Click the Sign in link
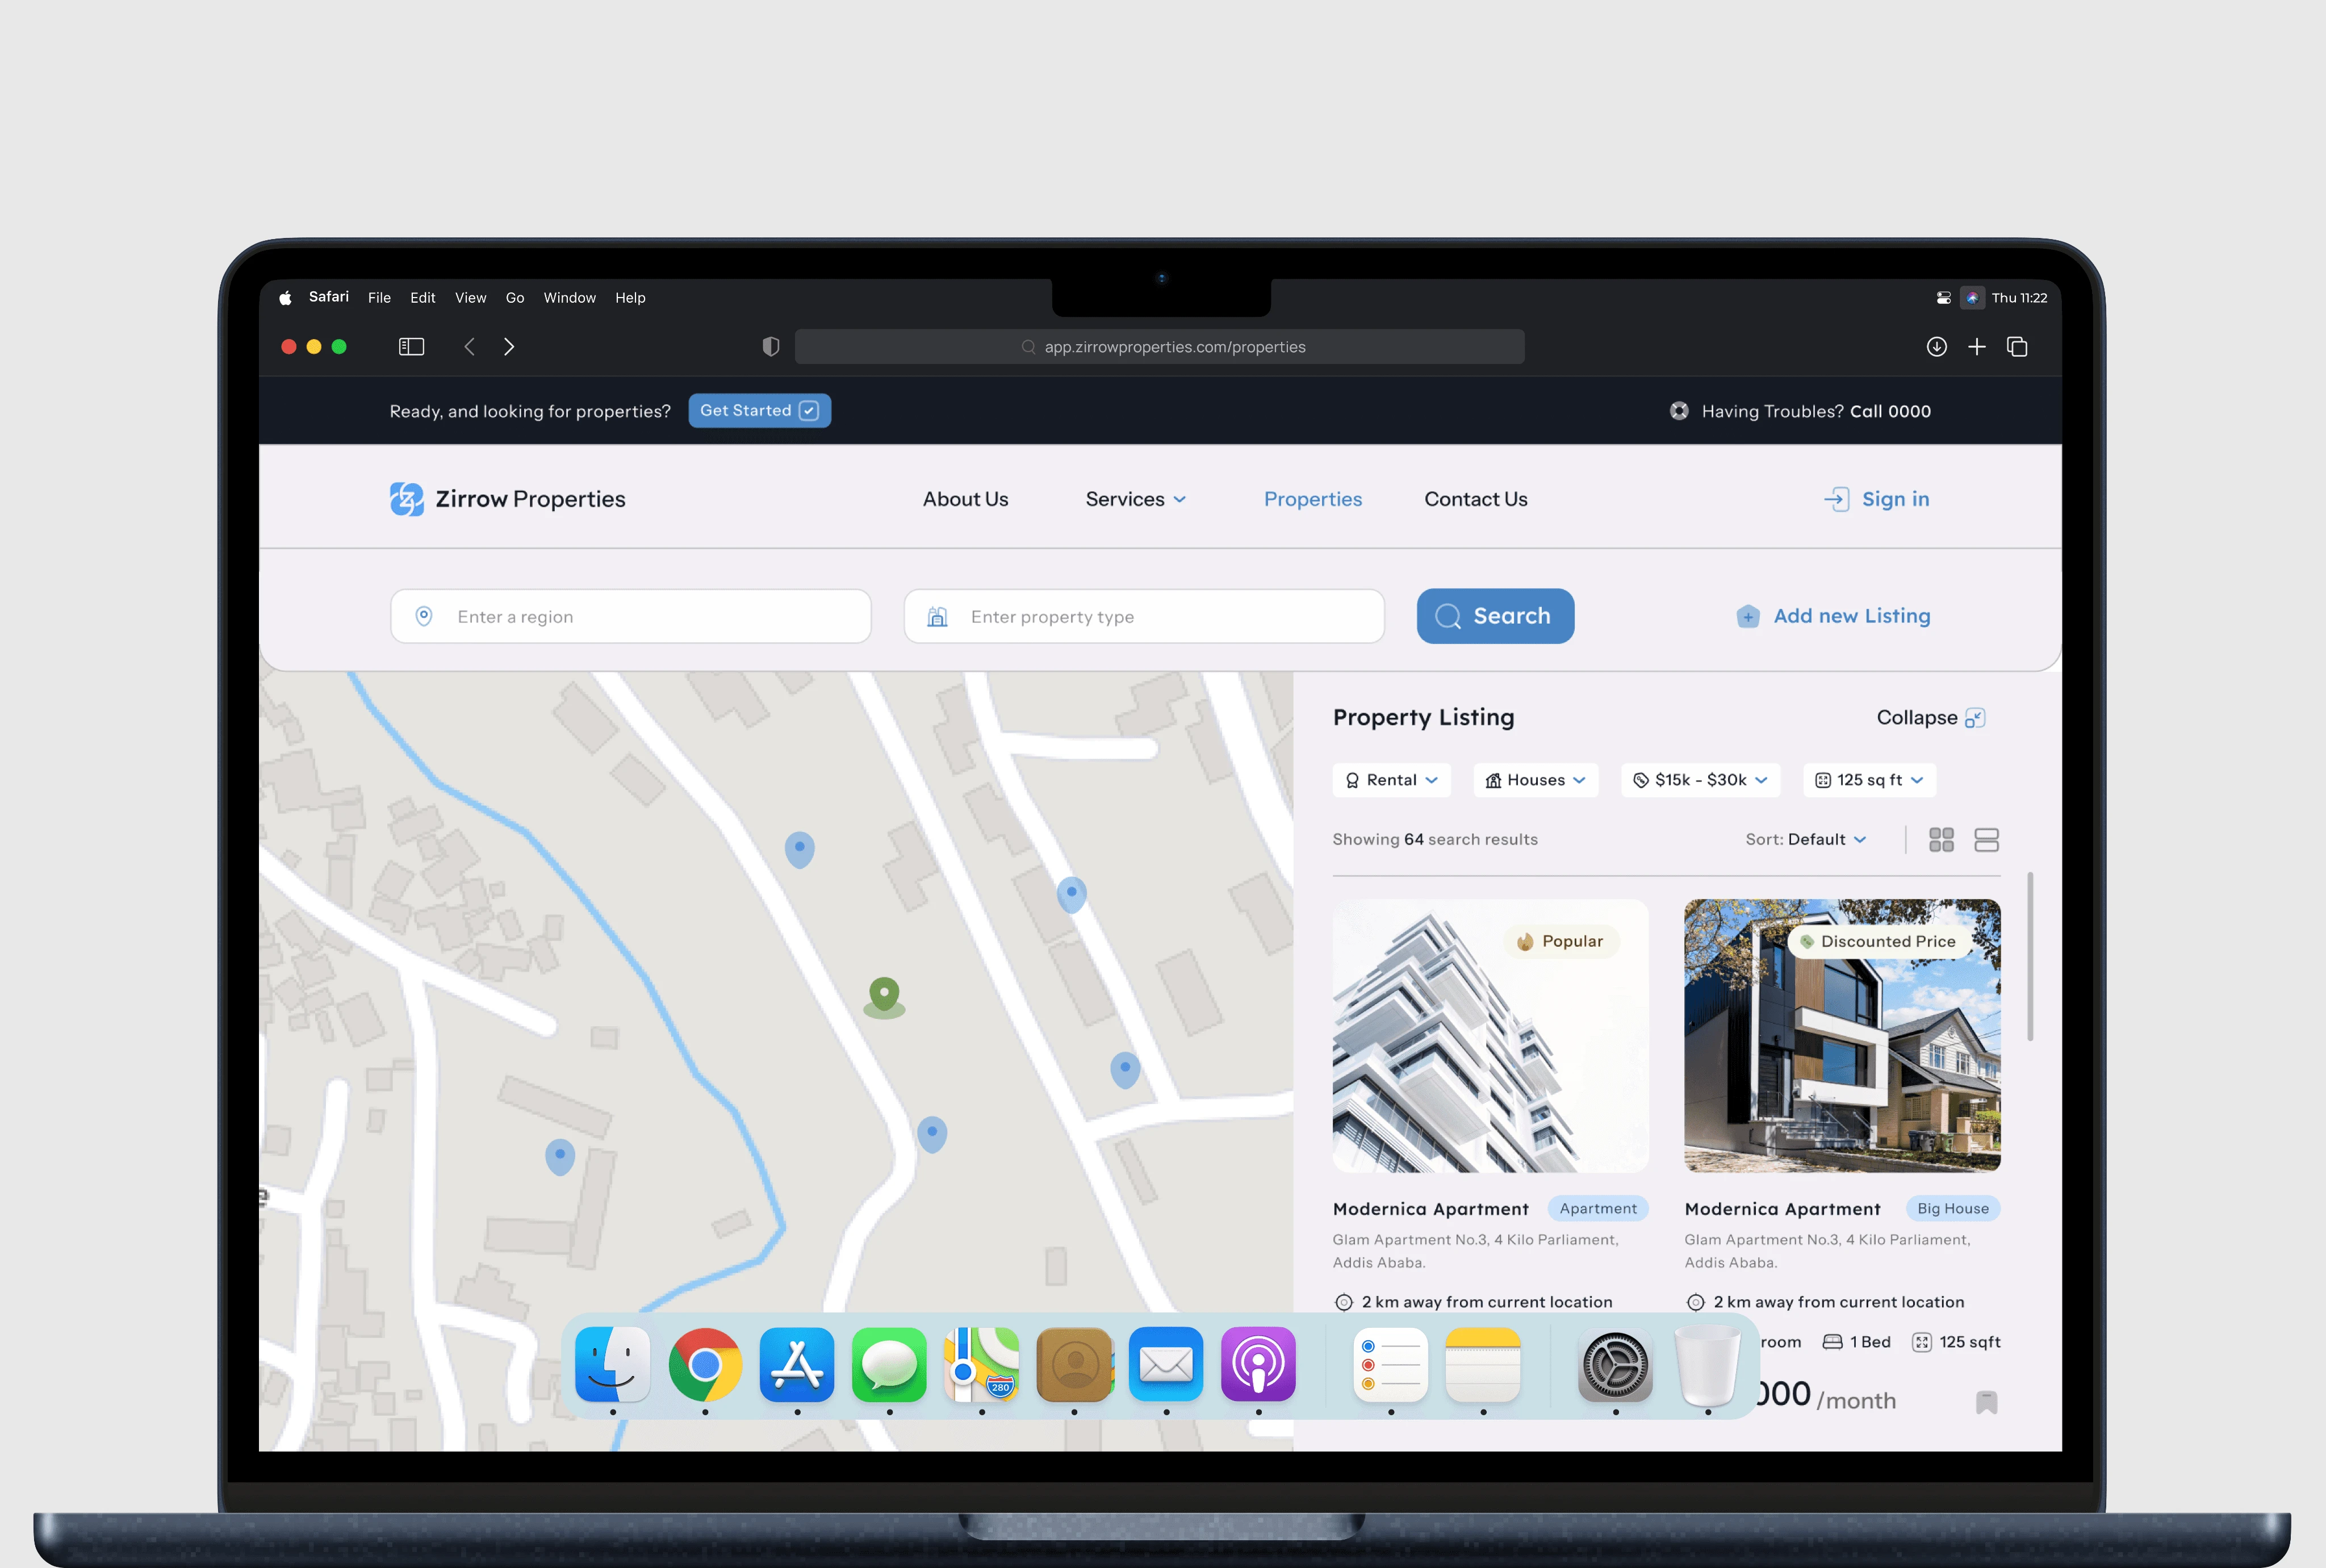This screenshot has width=2326, height=1568. pos(1877,499)
